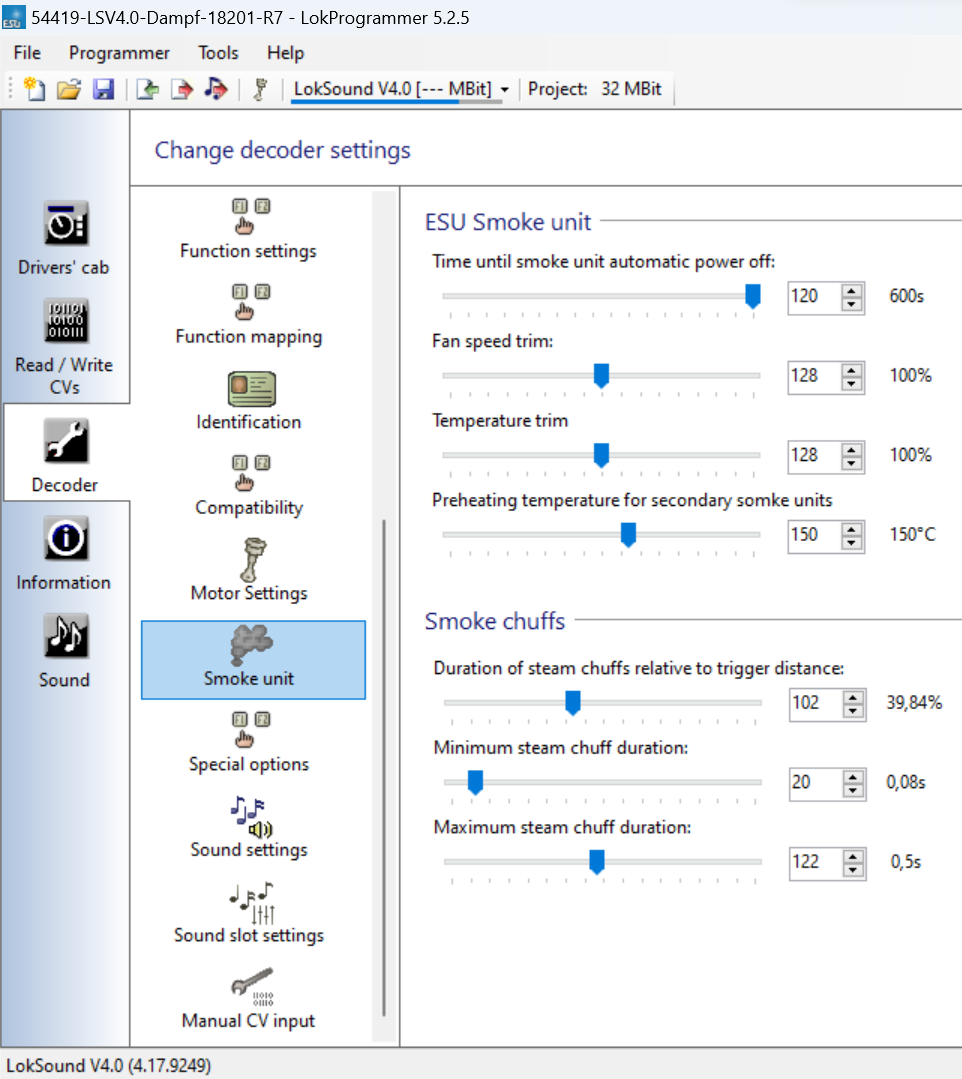
Task: Open Function mapping page
Action: click(248, 314)
